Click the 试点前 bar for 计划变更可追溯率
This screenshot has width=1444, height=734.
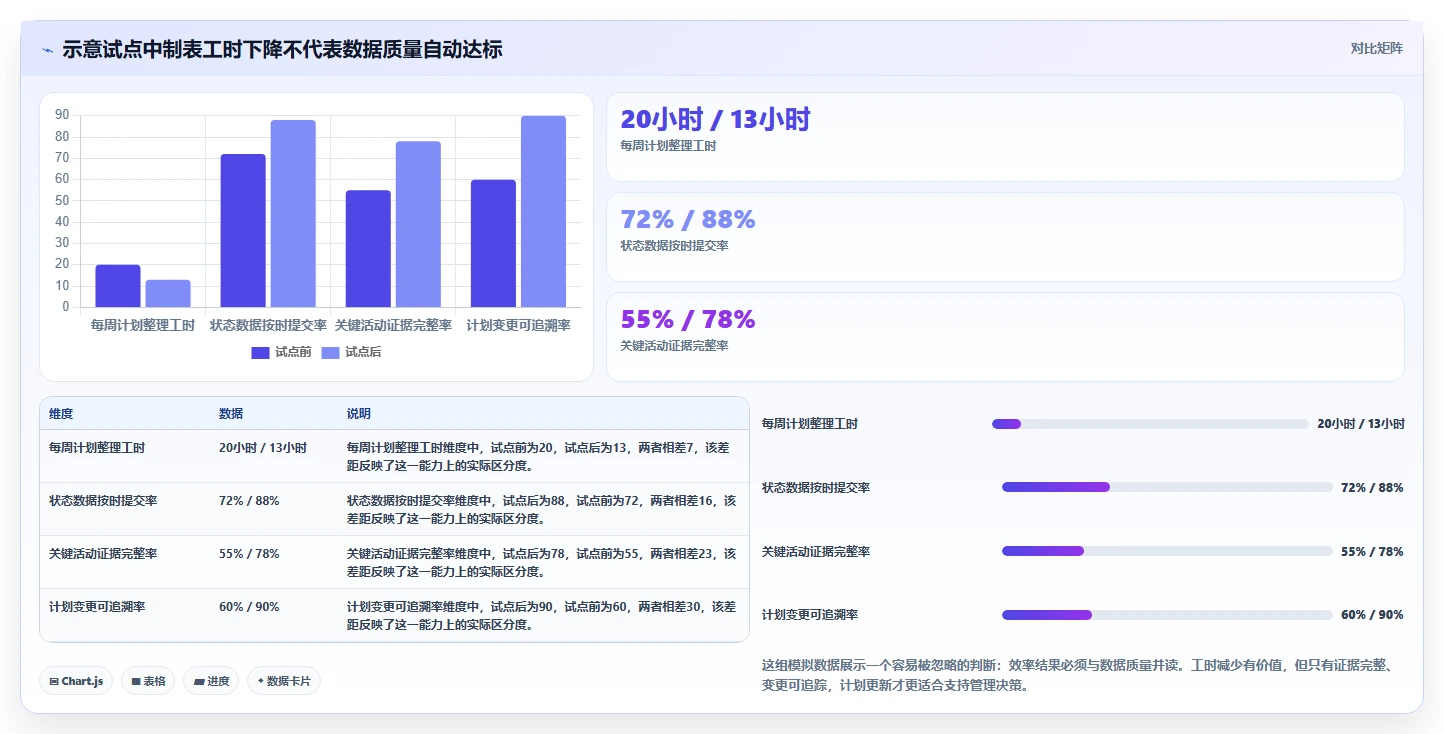click(493, 243)
